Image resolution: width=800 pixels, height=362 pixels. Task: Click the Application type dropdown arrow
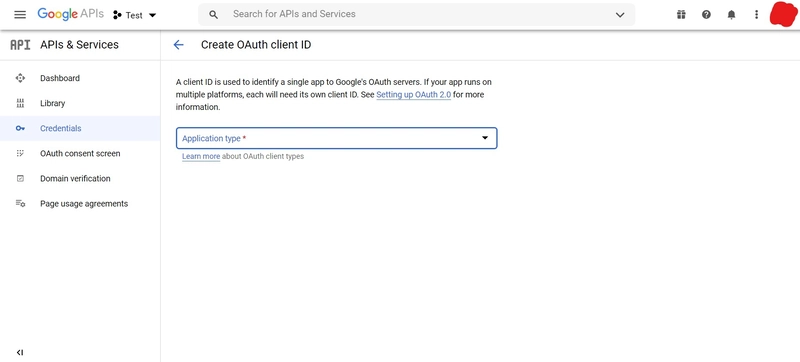485,138
